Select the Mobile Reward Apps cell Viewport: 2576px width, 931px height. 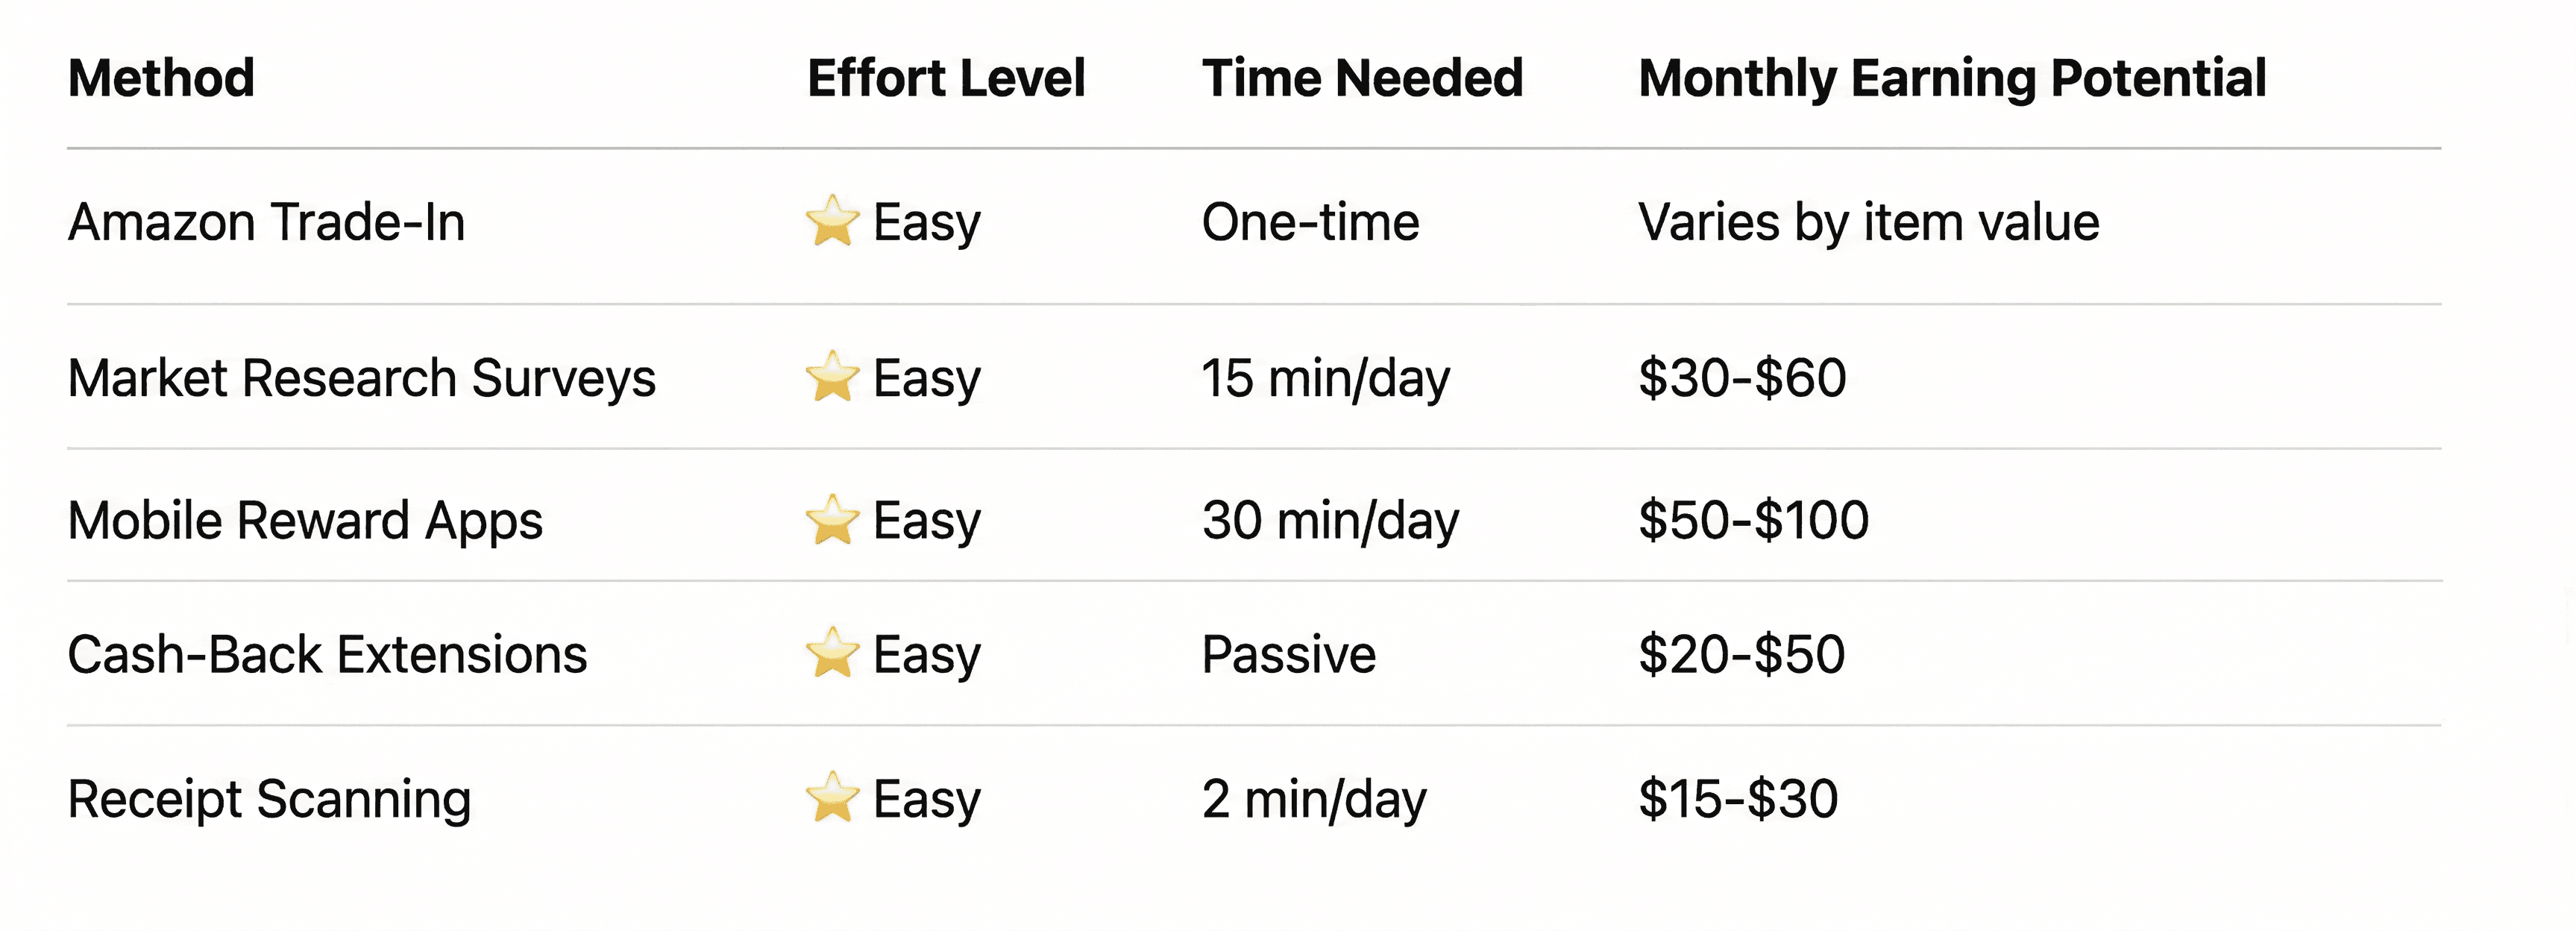click(305, 521)
